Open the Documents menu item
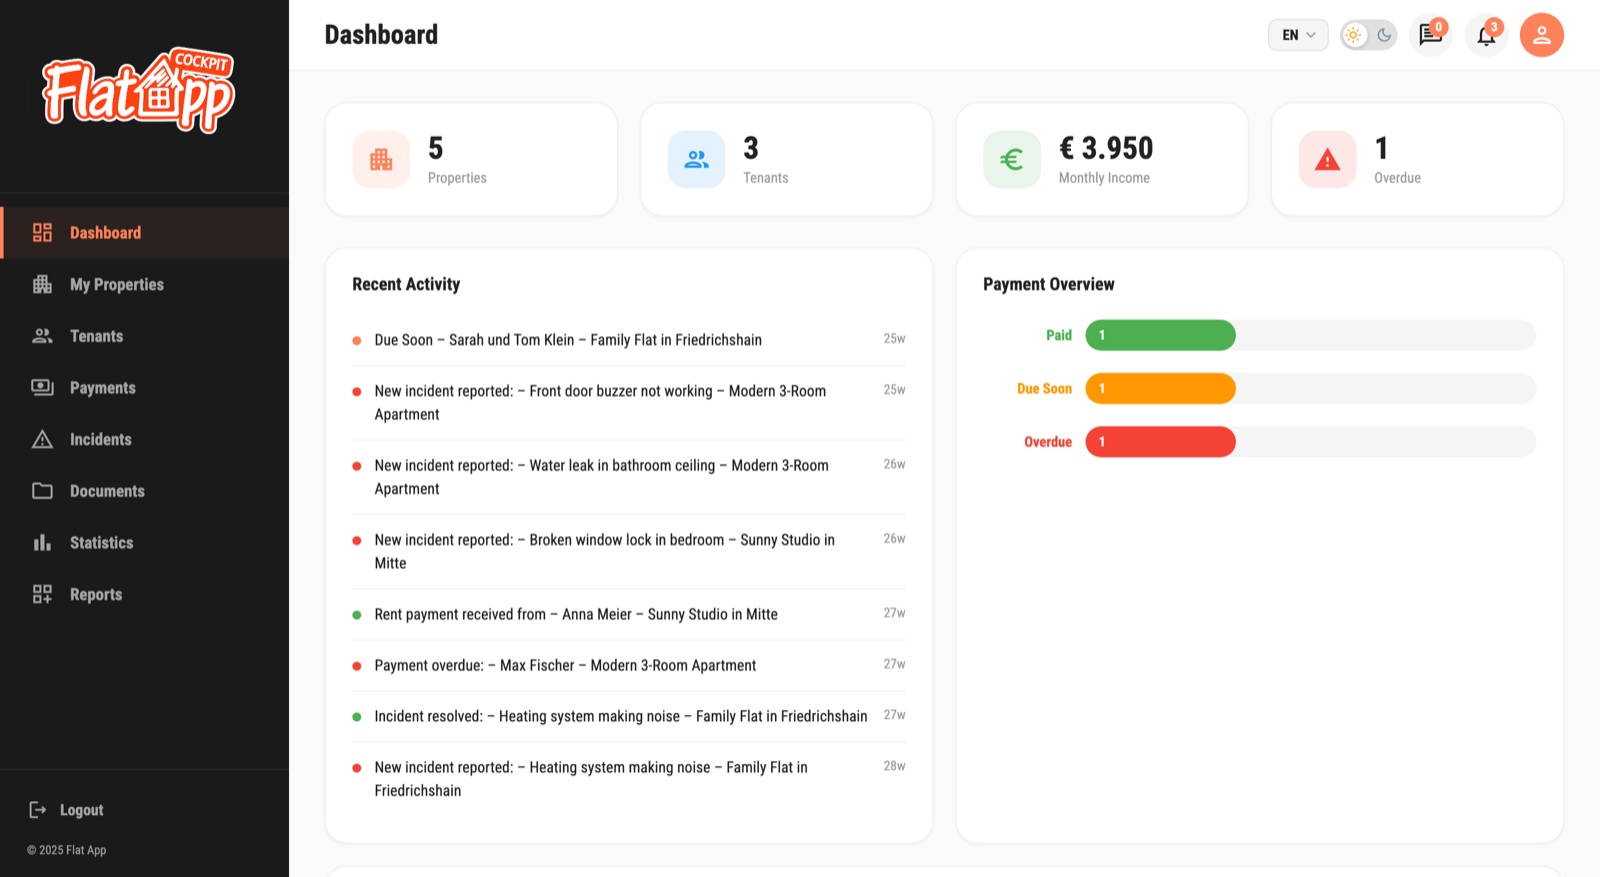This screenshot has width=1600, height=877. [x=145, y=491]
